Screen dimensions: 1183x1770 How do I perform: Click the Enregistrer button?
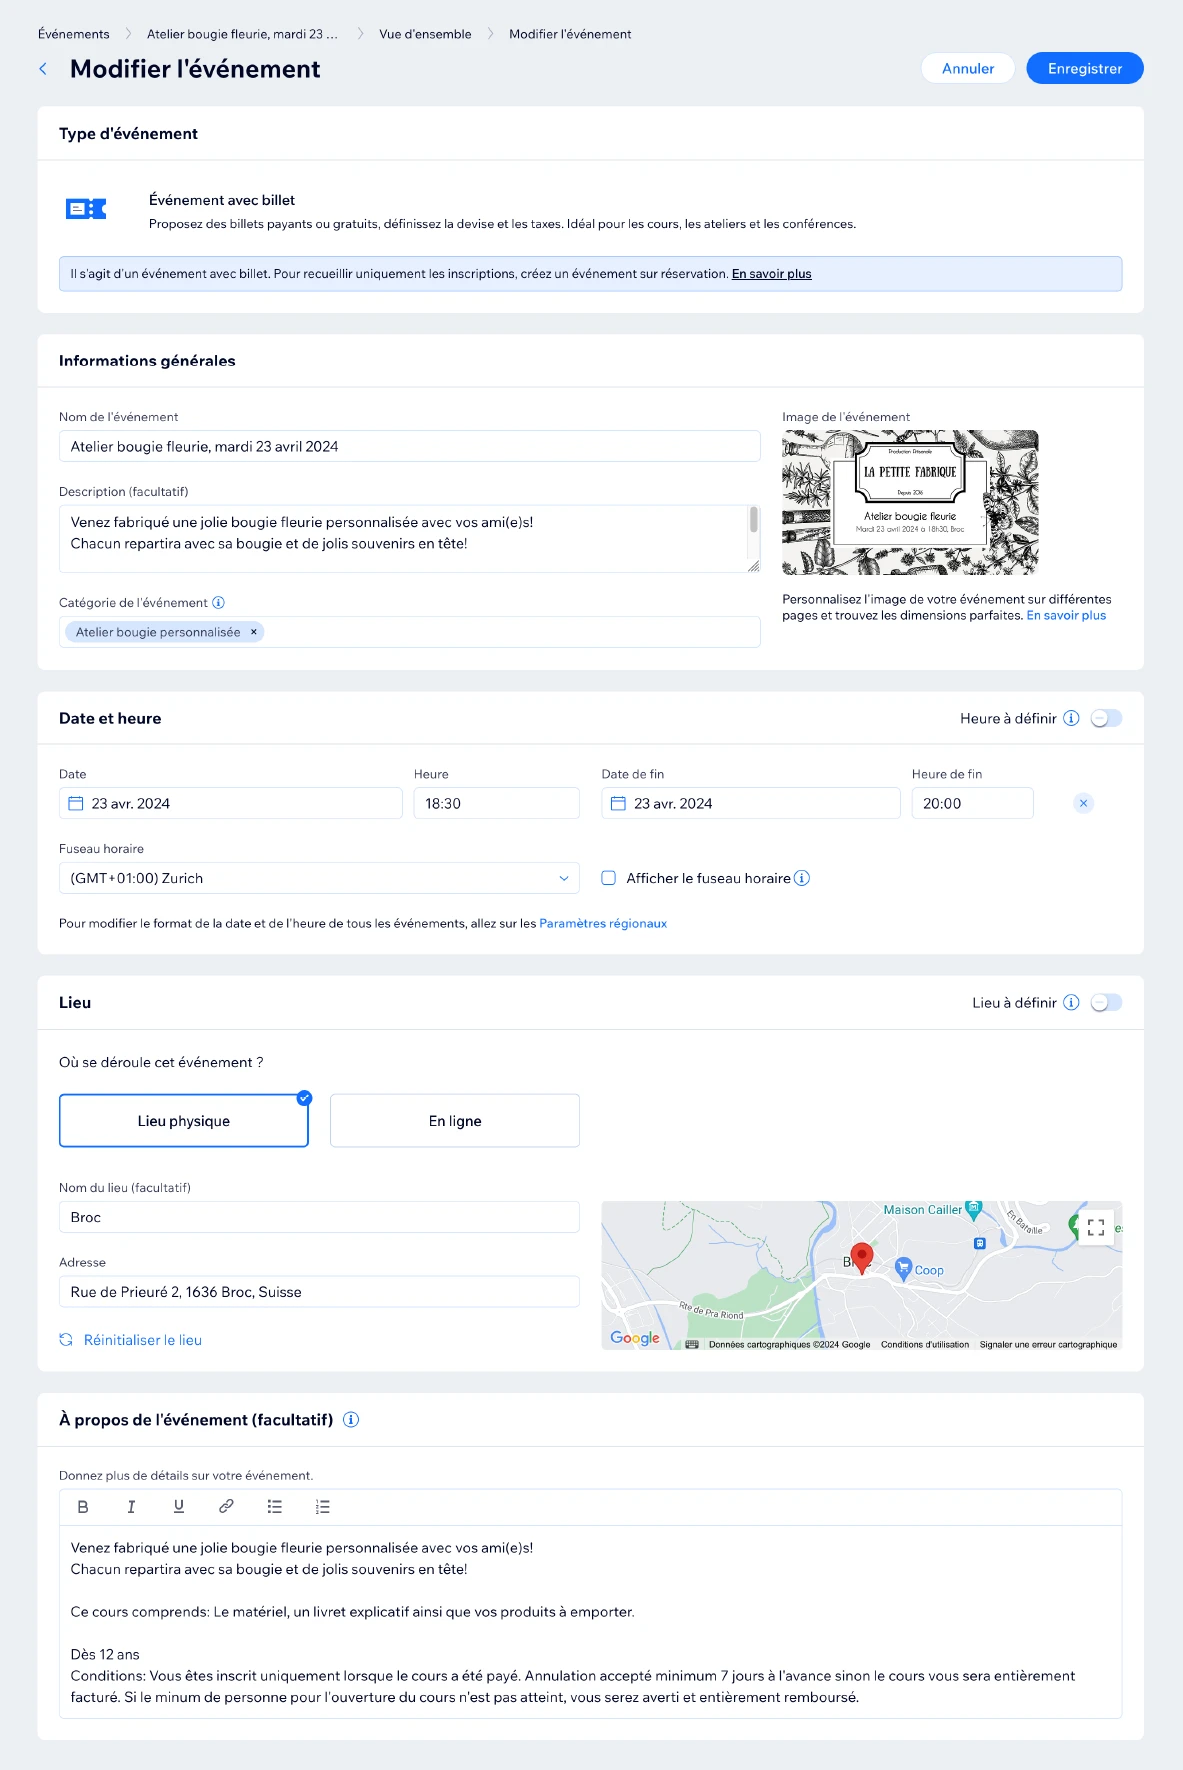(1085, 68)
